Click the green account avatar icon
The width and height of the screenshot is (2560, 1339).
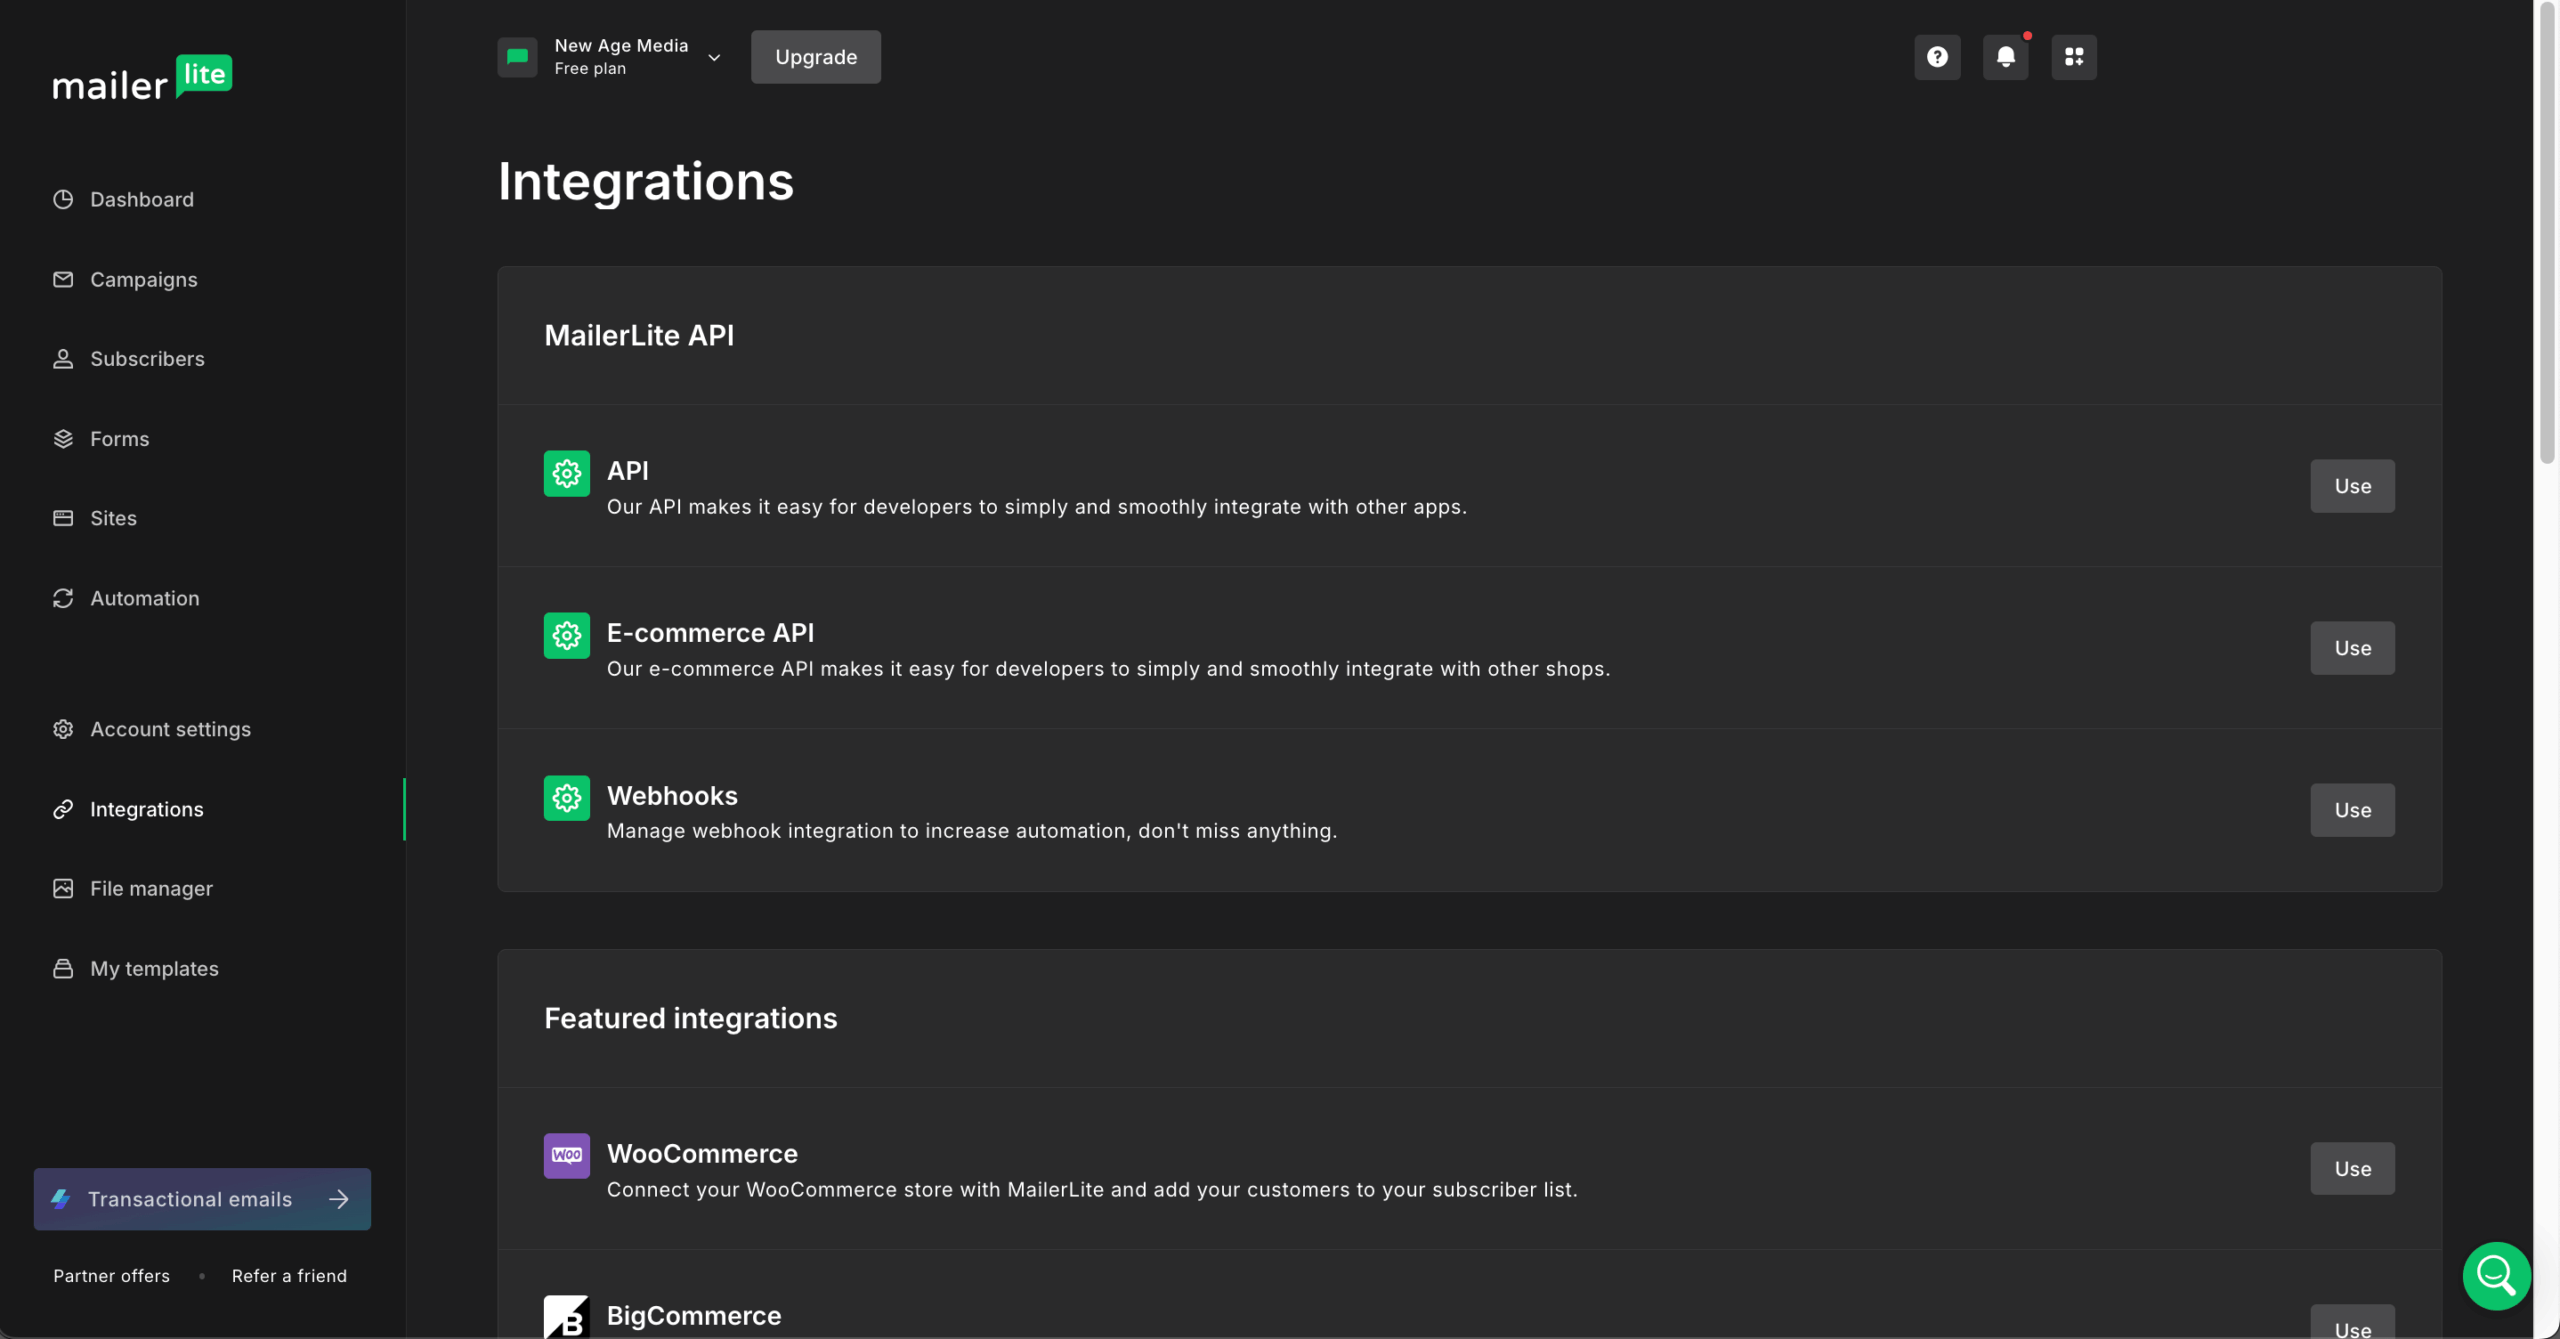517,57
